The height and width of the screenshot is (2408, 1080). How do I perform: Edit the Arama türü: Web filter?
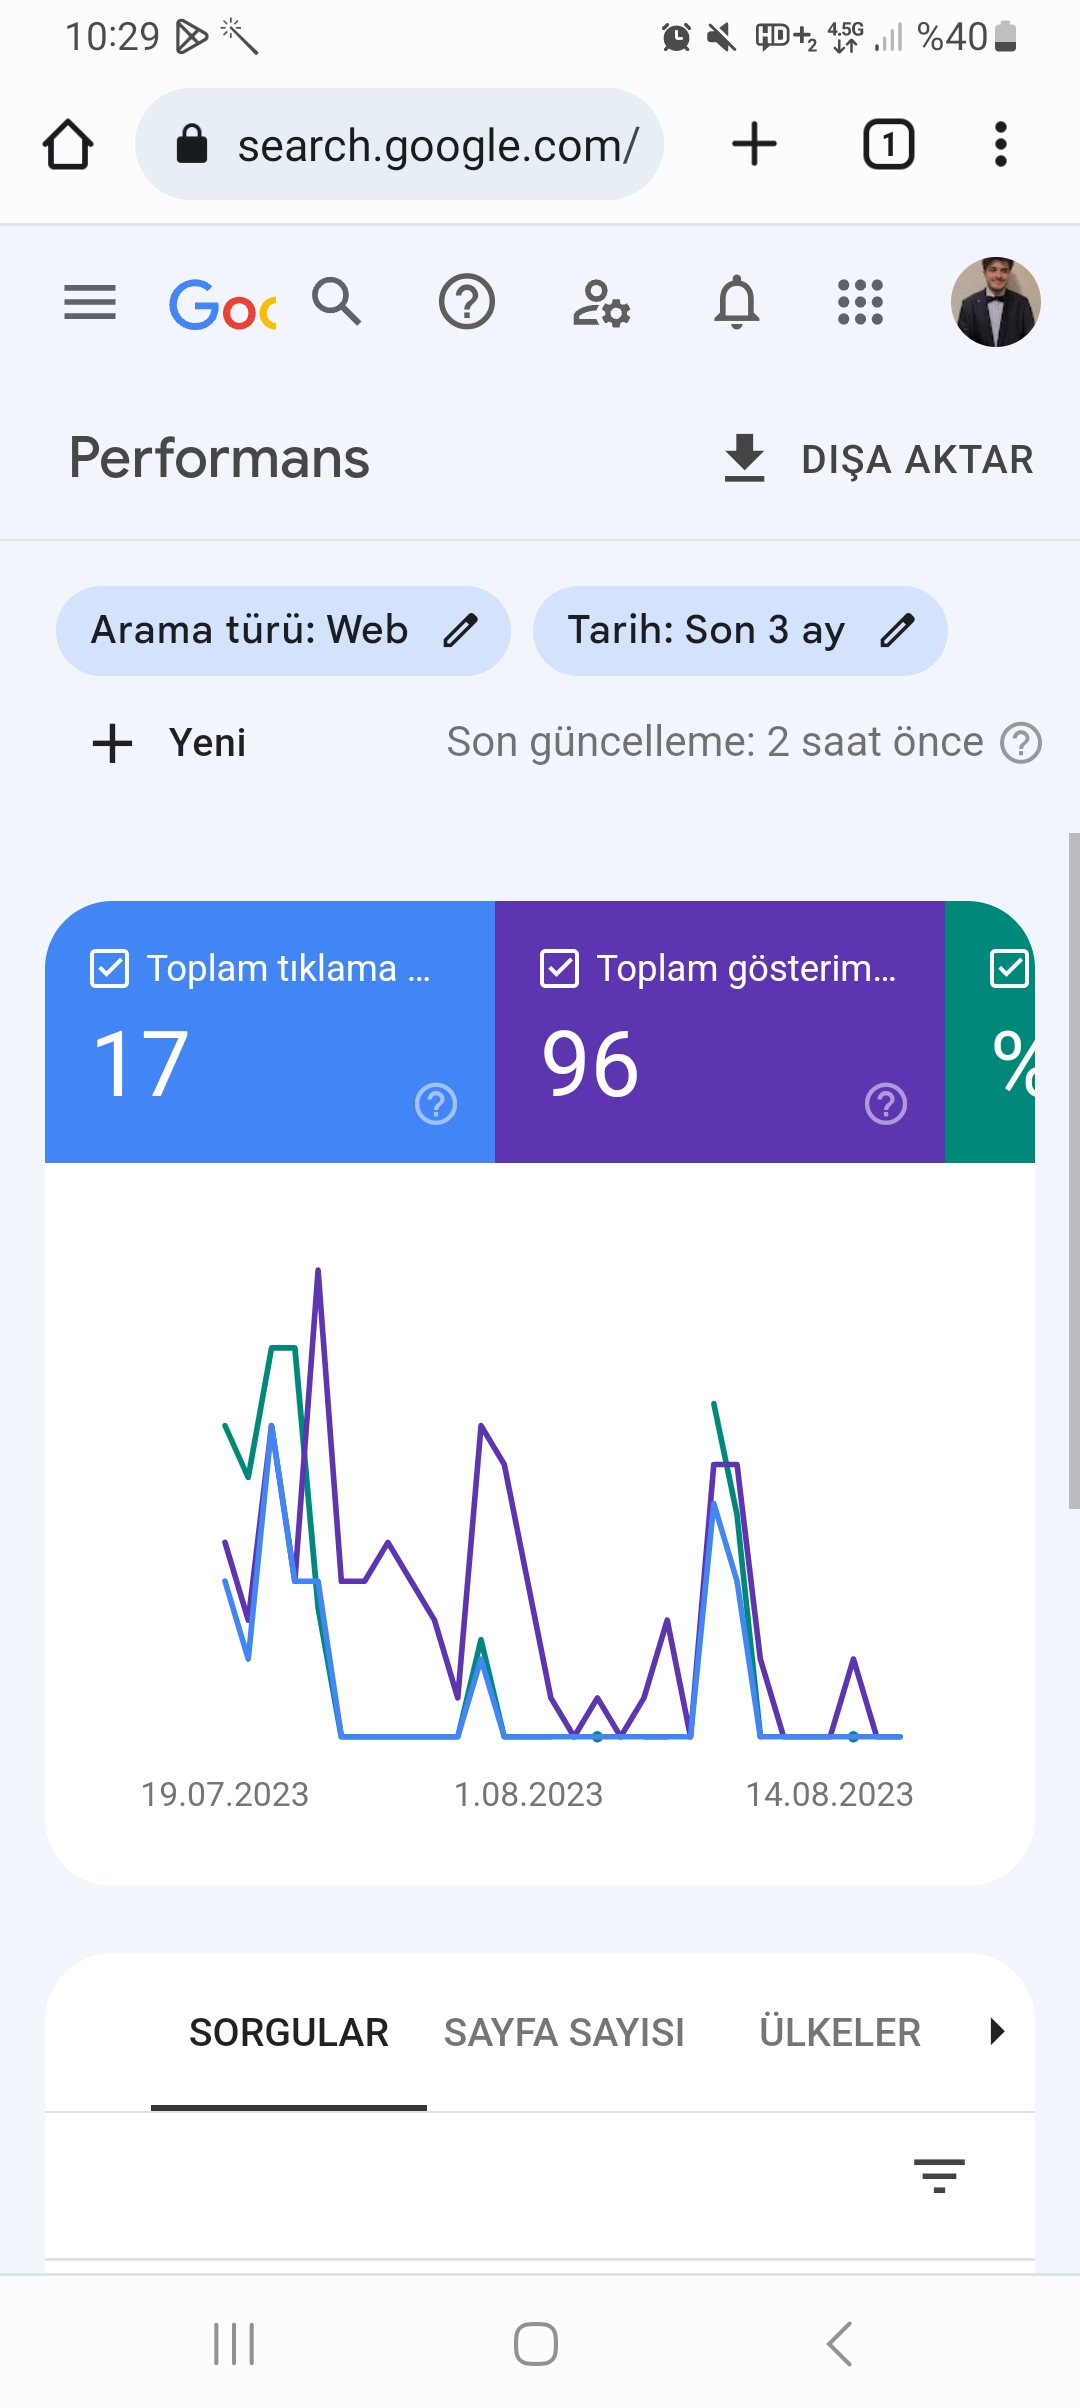click(x=283, y=631)
